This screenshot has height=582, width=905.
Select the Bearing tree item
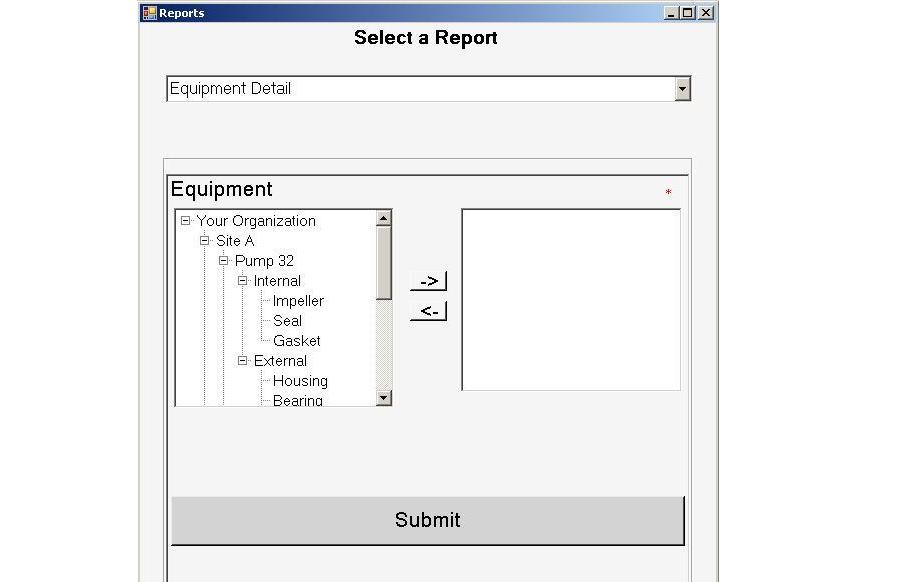pyautogui.click(x=297, y=400)
